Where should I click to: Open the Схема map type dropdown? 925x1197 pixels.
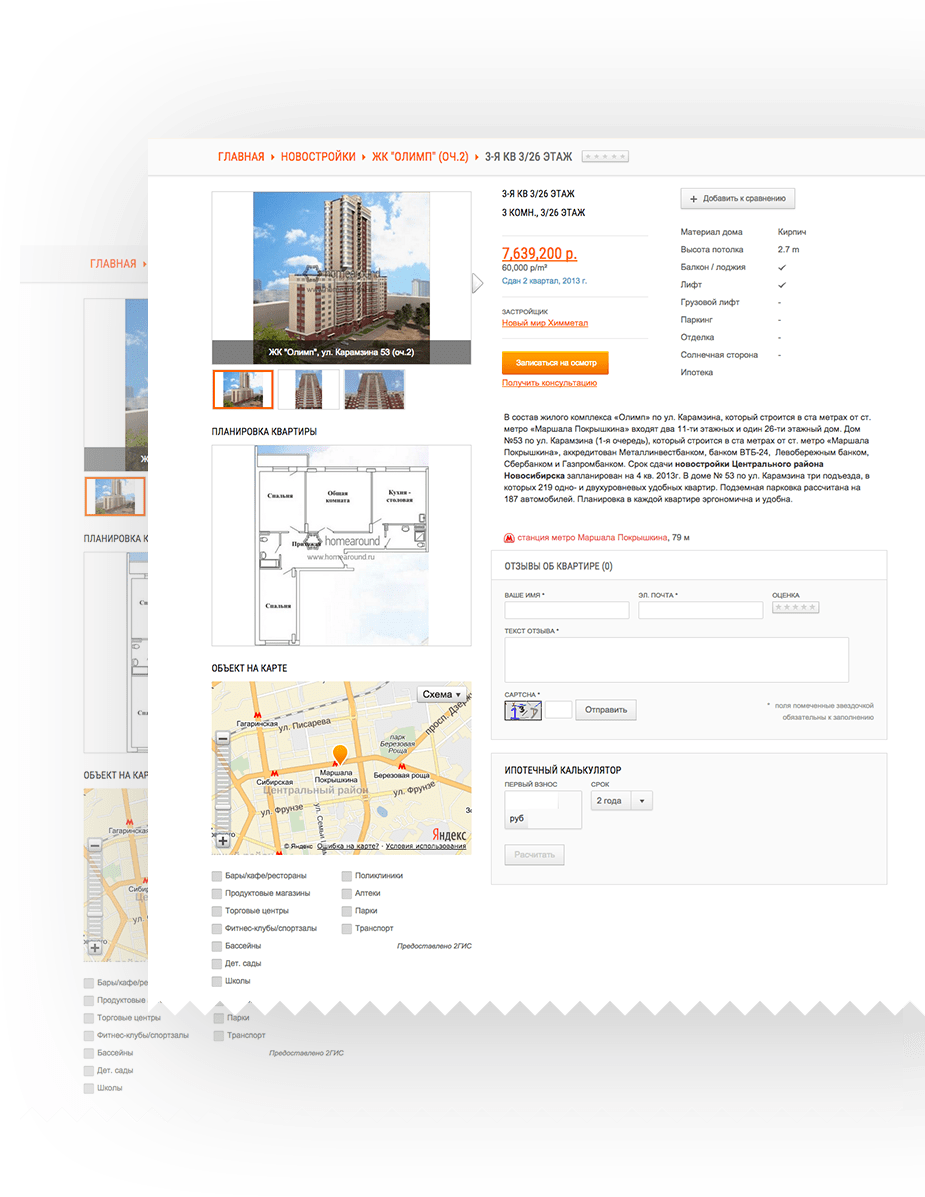coord(441,694)
